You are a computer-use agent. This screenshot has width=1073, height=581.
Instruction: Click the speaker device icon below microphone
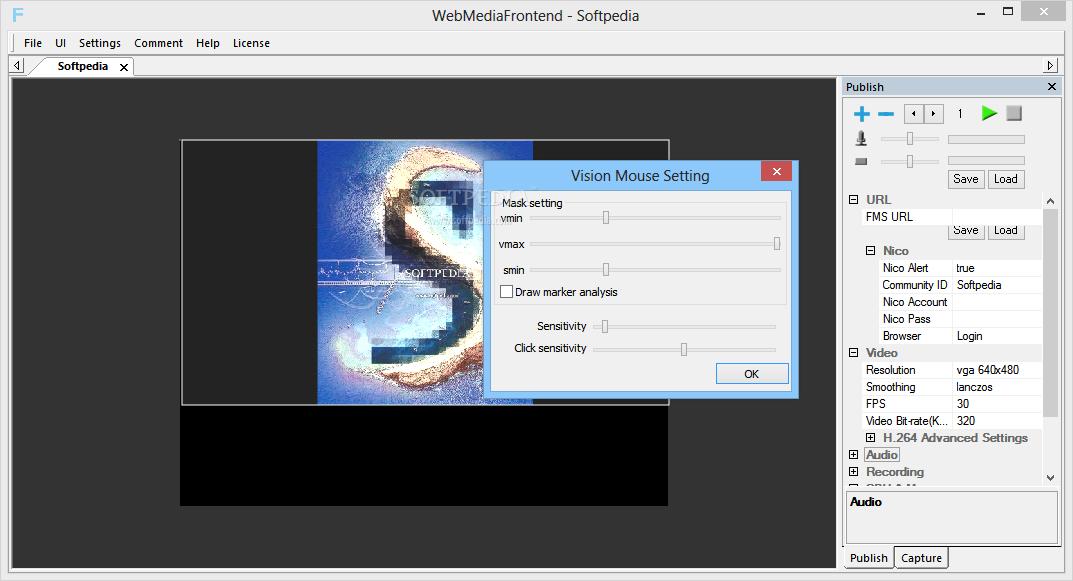[862, 162]
